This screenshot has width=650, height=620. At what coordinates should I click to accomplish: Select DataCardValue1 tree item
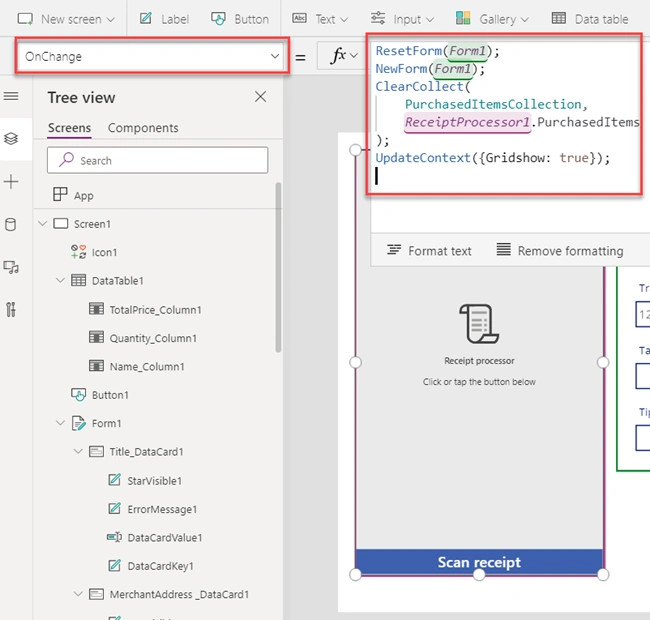coord(165,538)
